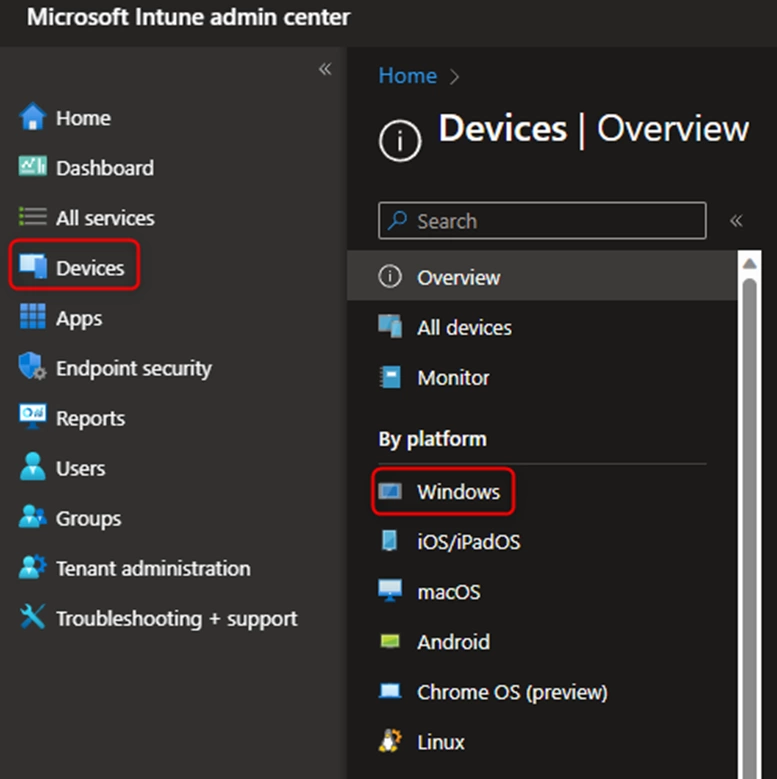
Task: Click the Windows platform icon
Action: (390, 491)
